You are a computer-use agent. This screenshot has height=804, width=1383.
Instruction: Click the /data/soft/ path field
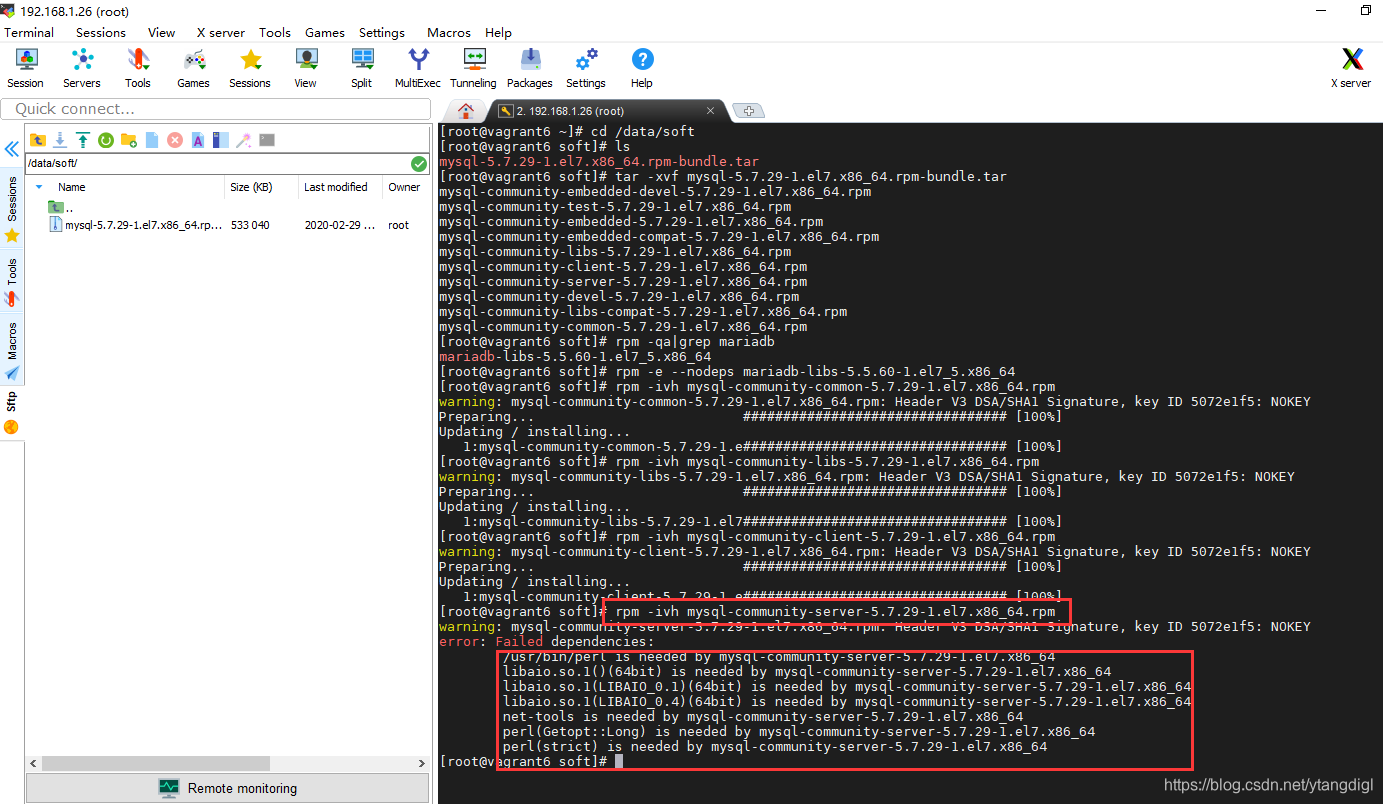click(x=217, y=163)
